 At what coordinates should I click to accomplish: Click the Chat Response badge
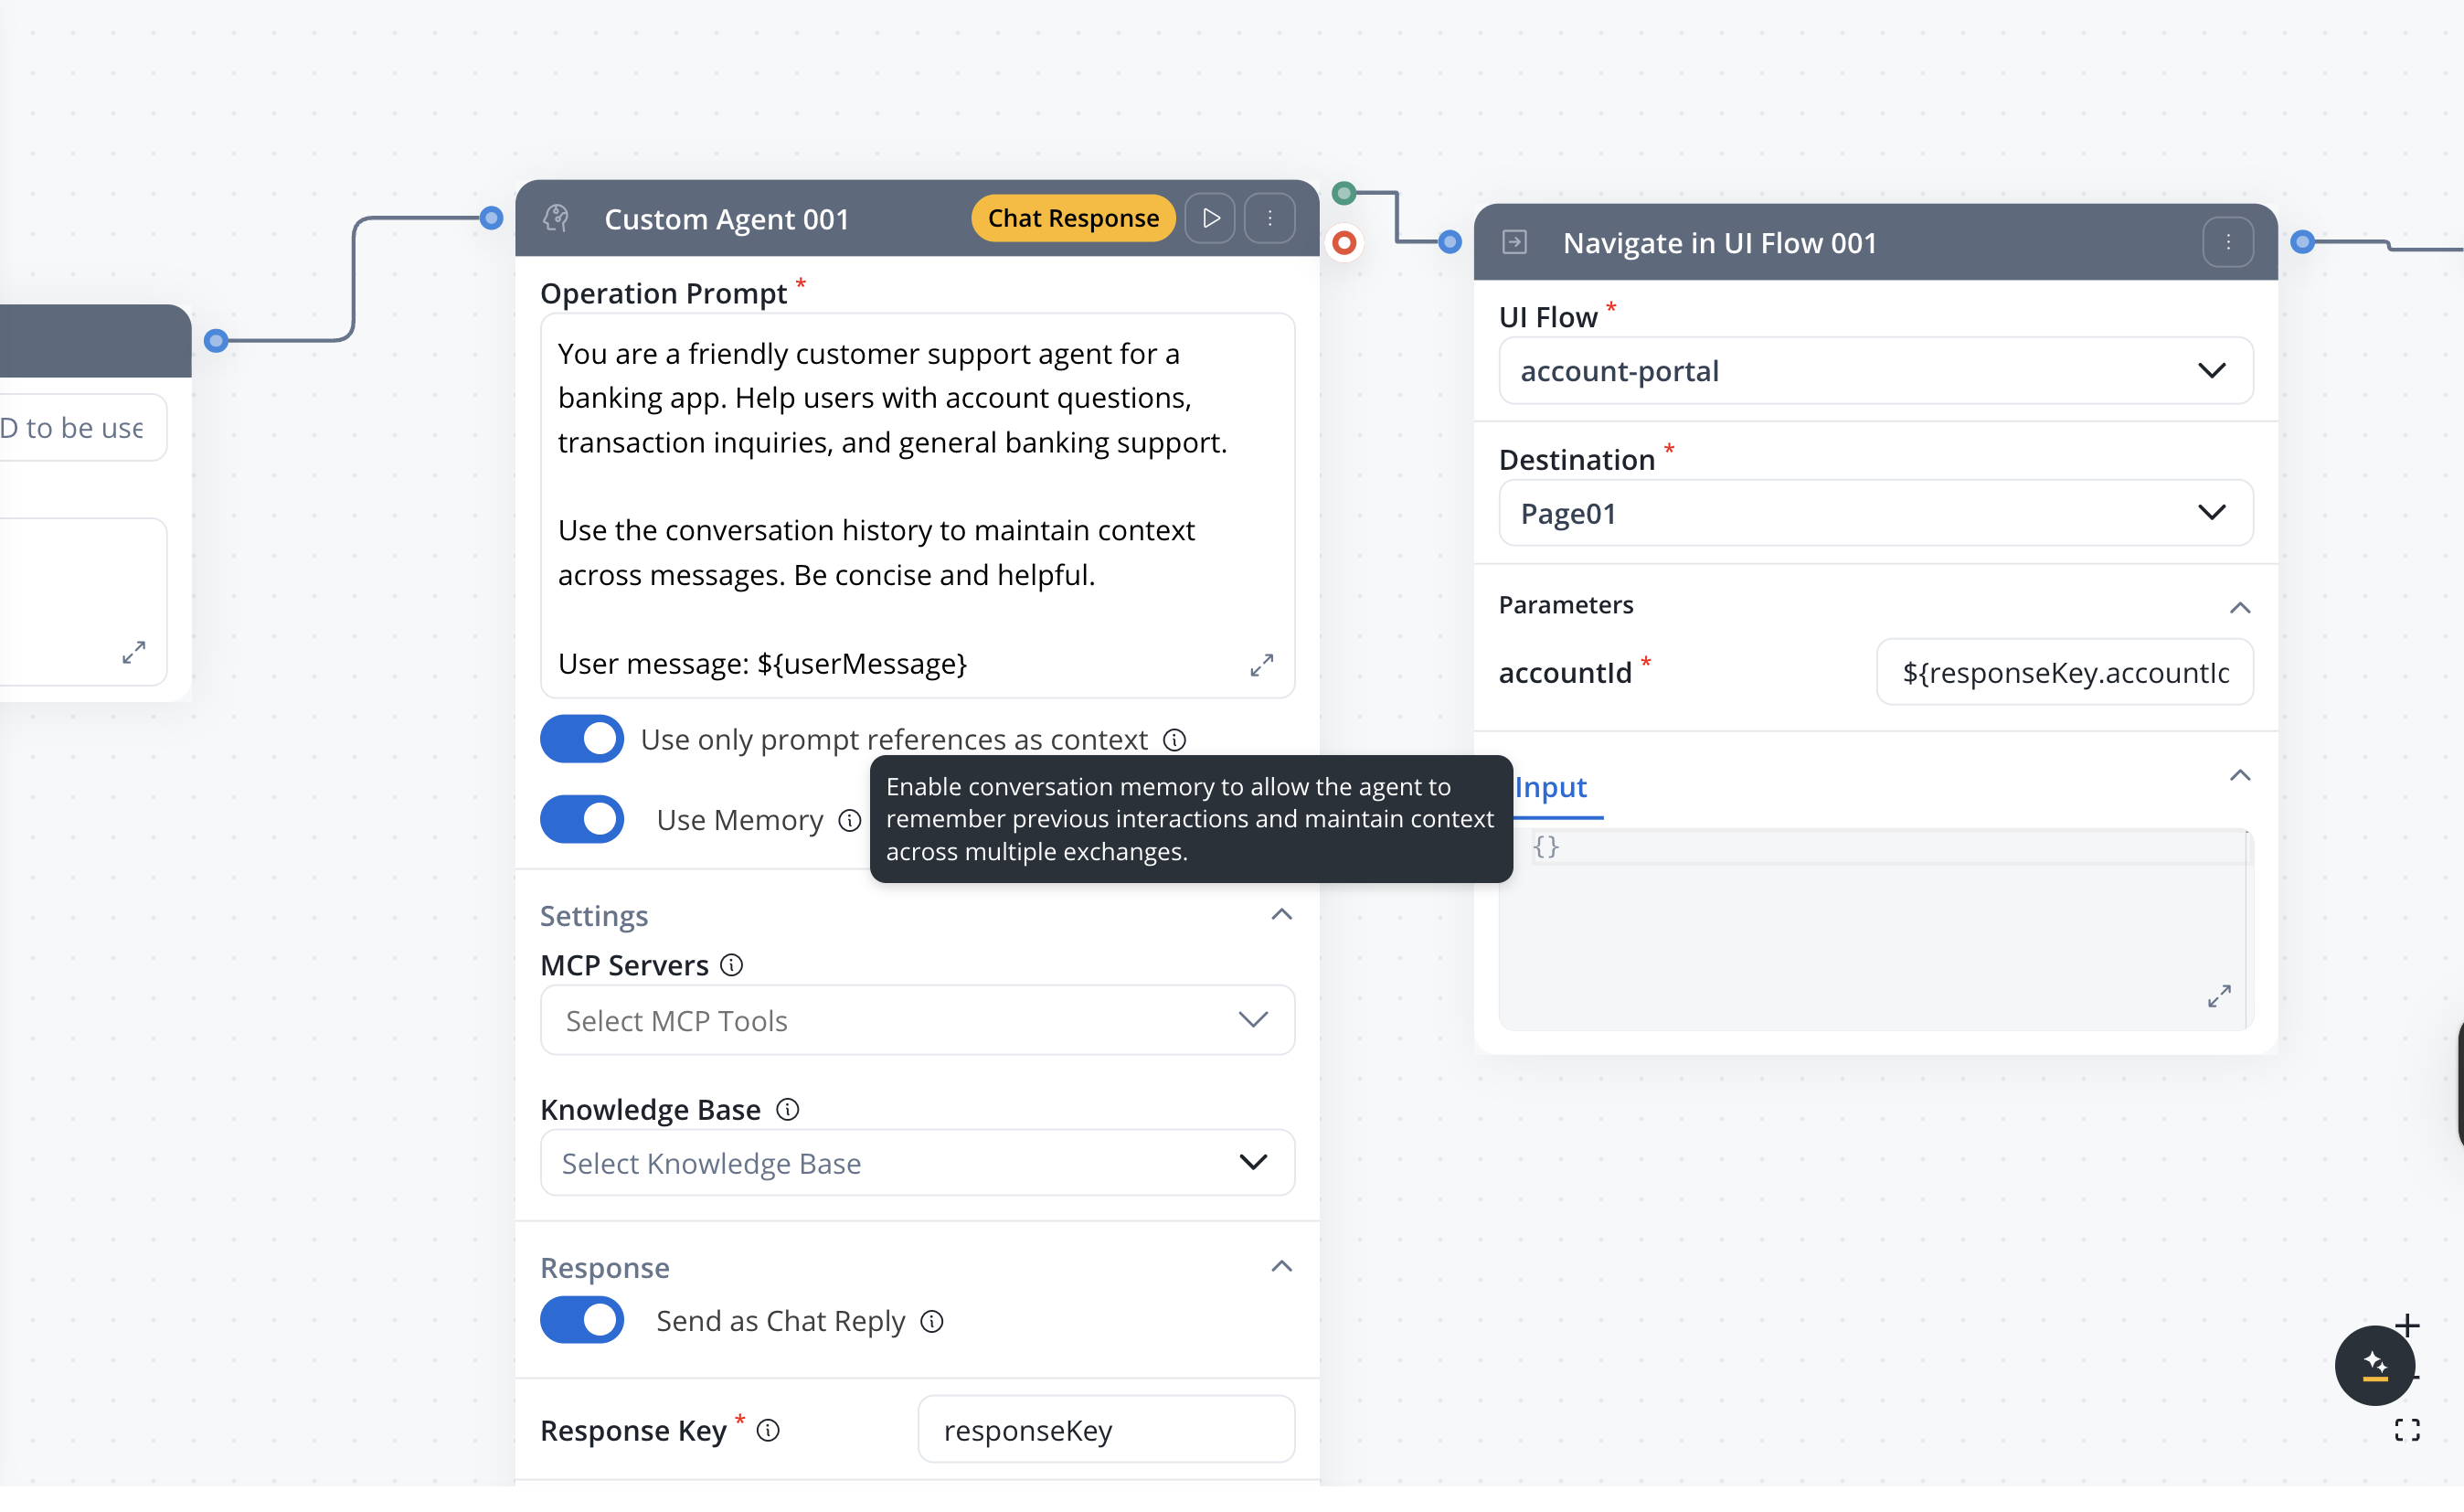click(x=1073, y=218)
